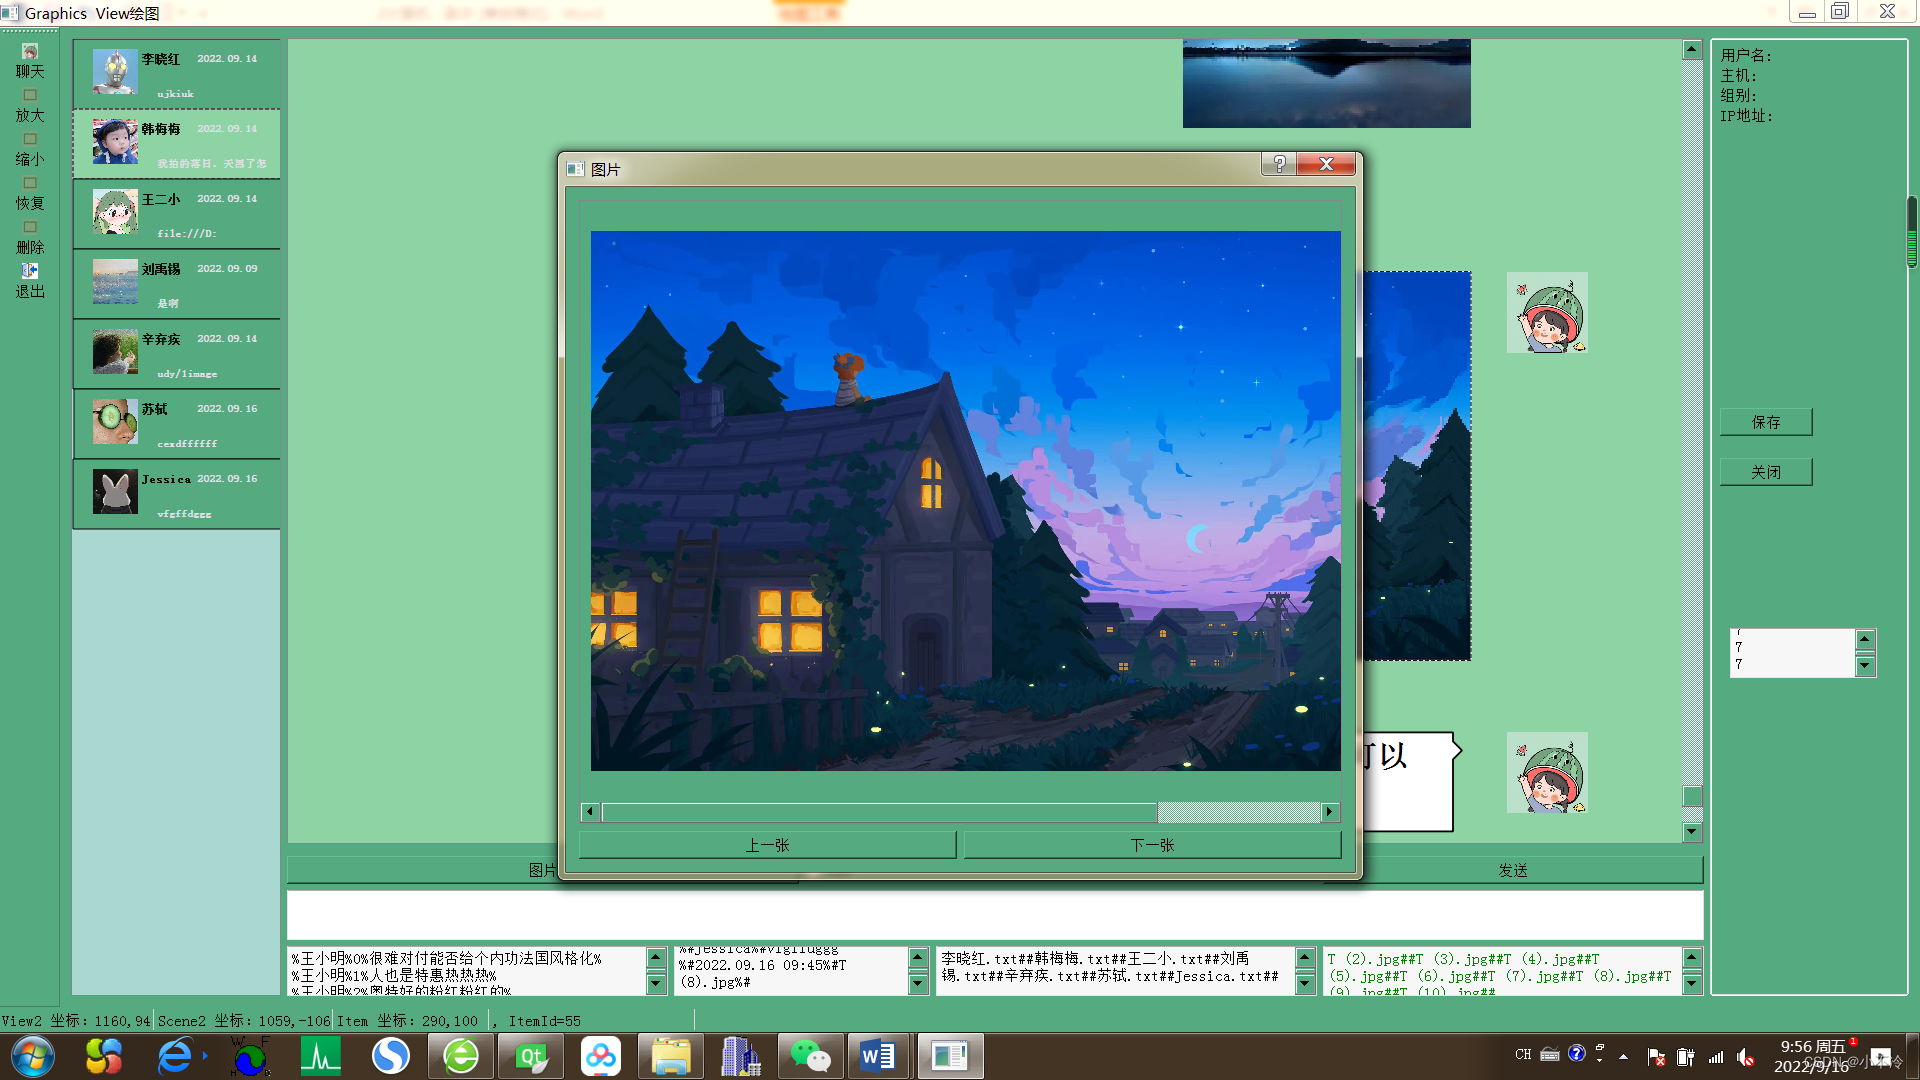Click the help button in the 图片 dialog title bar
The image size is (1920, 1080).
point(1279,164)
